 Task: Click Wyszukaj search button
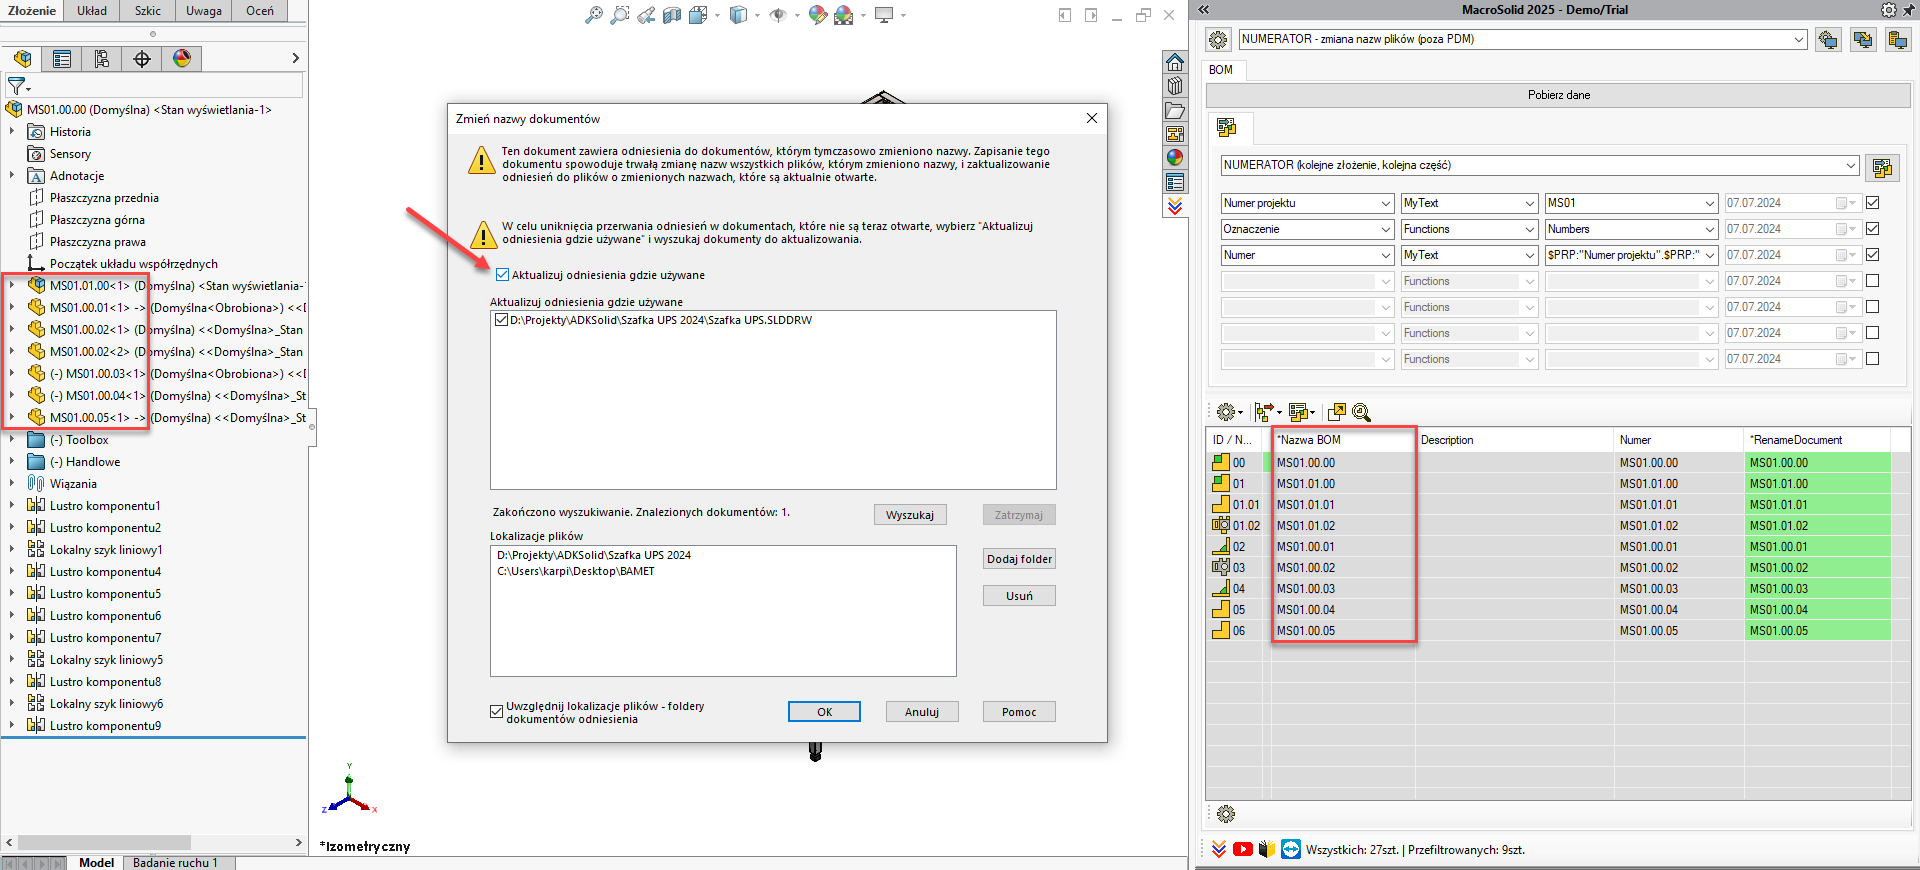point(910,515)
